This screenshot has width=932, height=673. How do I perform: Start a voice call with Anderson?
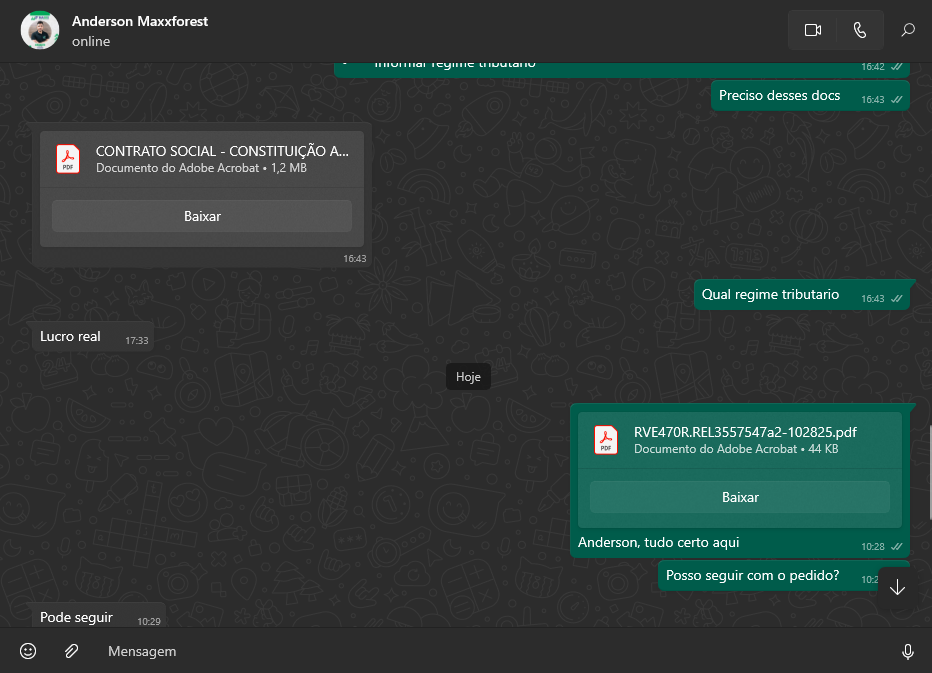click(x=860, y=30)
